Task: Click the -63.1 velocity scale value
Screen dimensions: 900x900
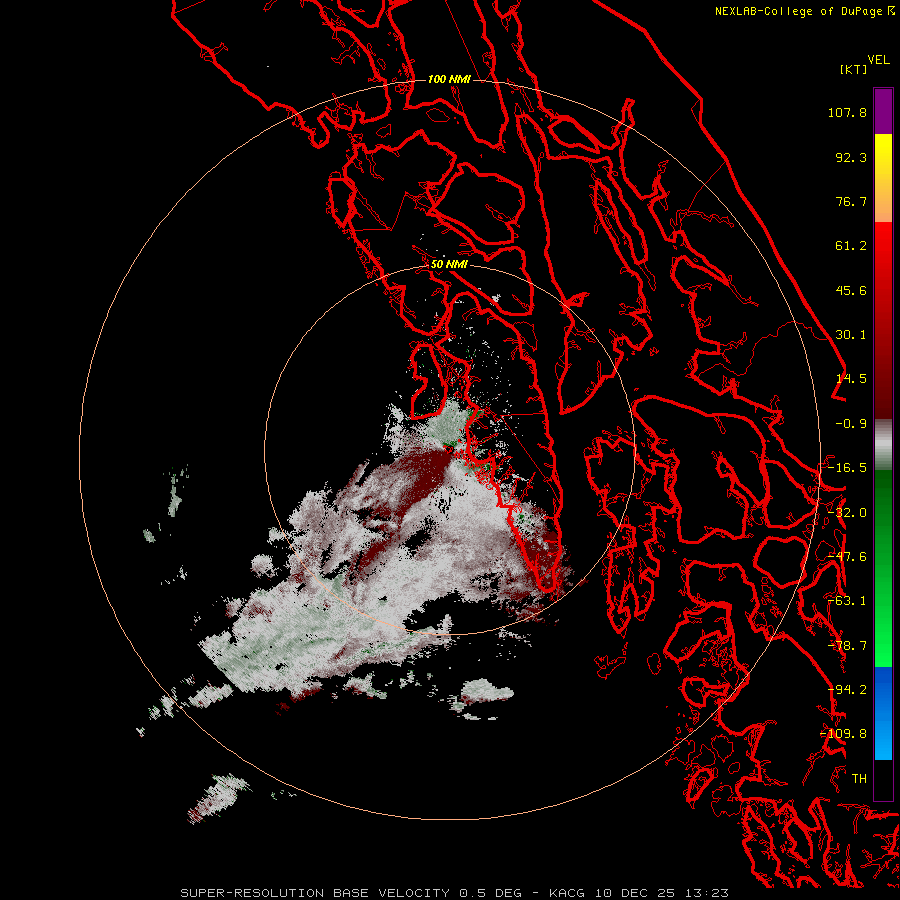Action: (x=847, y=601)
